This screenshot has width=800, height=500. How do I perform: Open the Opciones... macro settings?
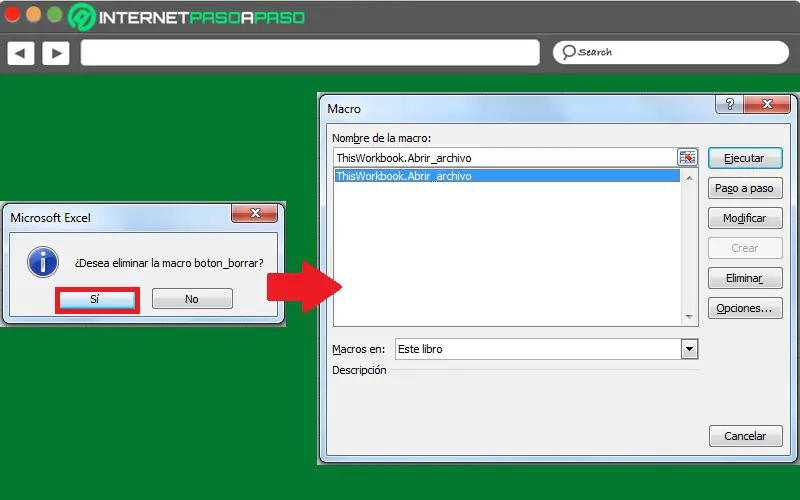(745, 308)
